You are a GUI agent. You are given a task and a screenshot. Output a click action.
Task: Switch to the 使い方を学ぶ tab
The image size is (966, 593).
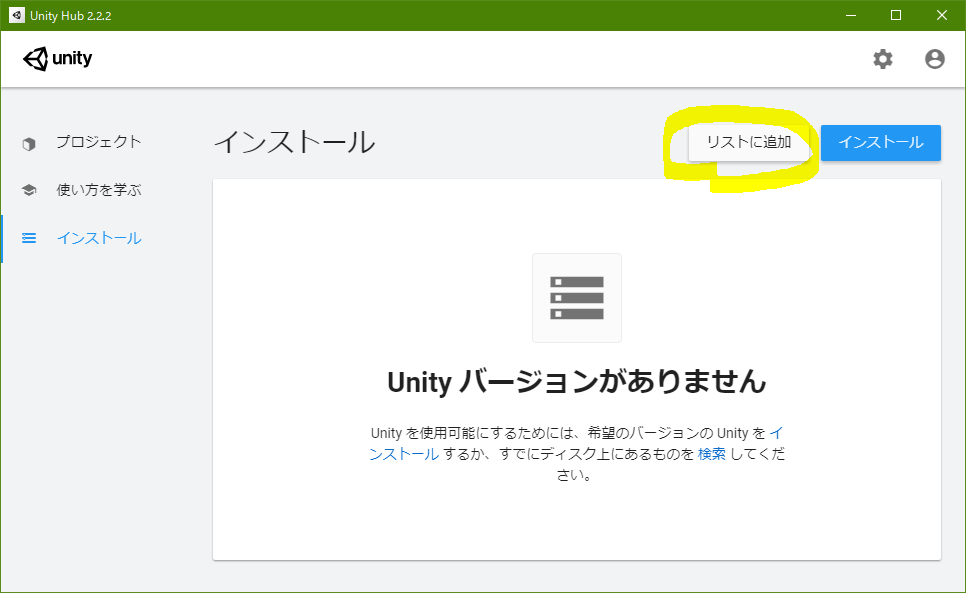pos(99,190)
